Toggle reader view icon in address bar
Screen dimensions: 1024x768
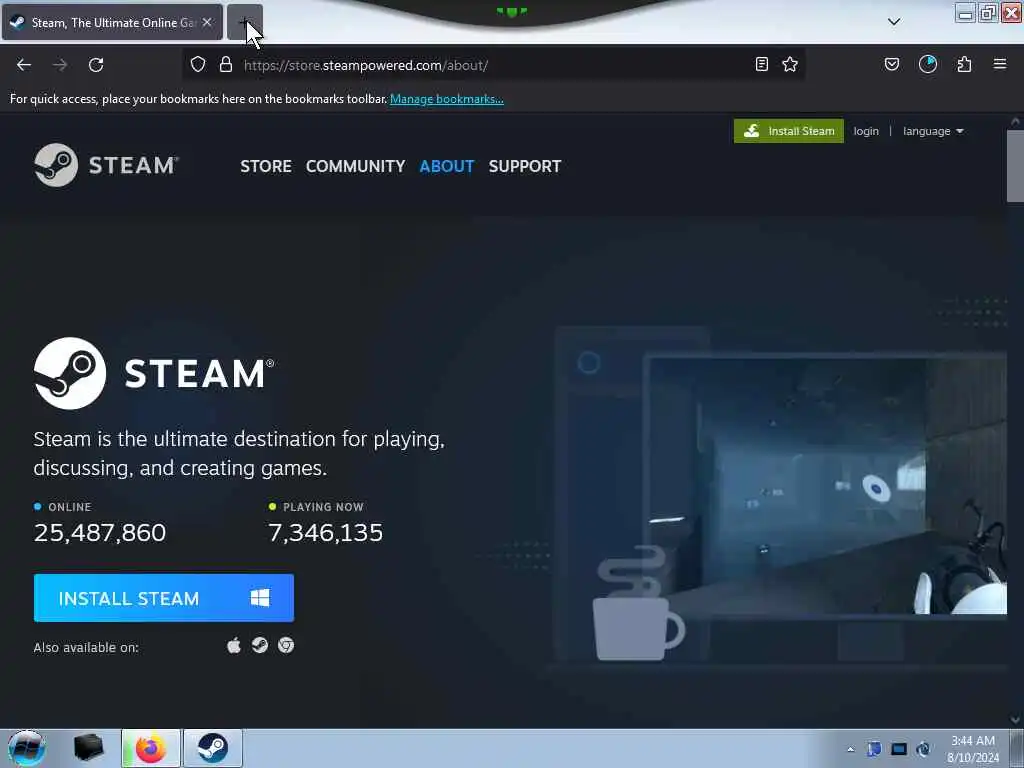click(x=761, y=64)
